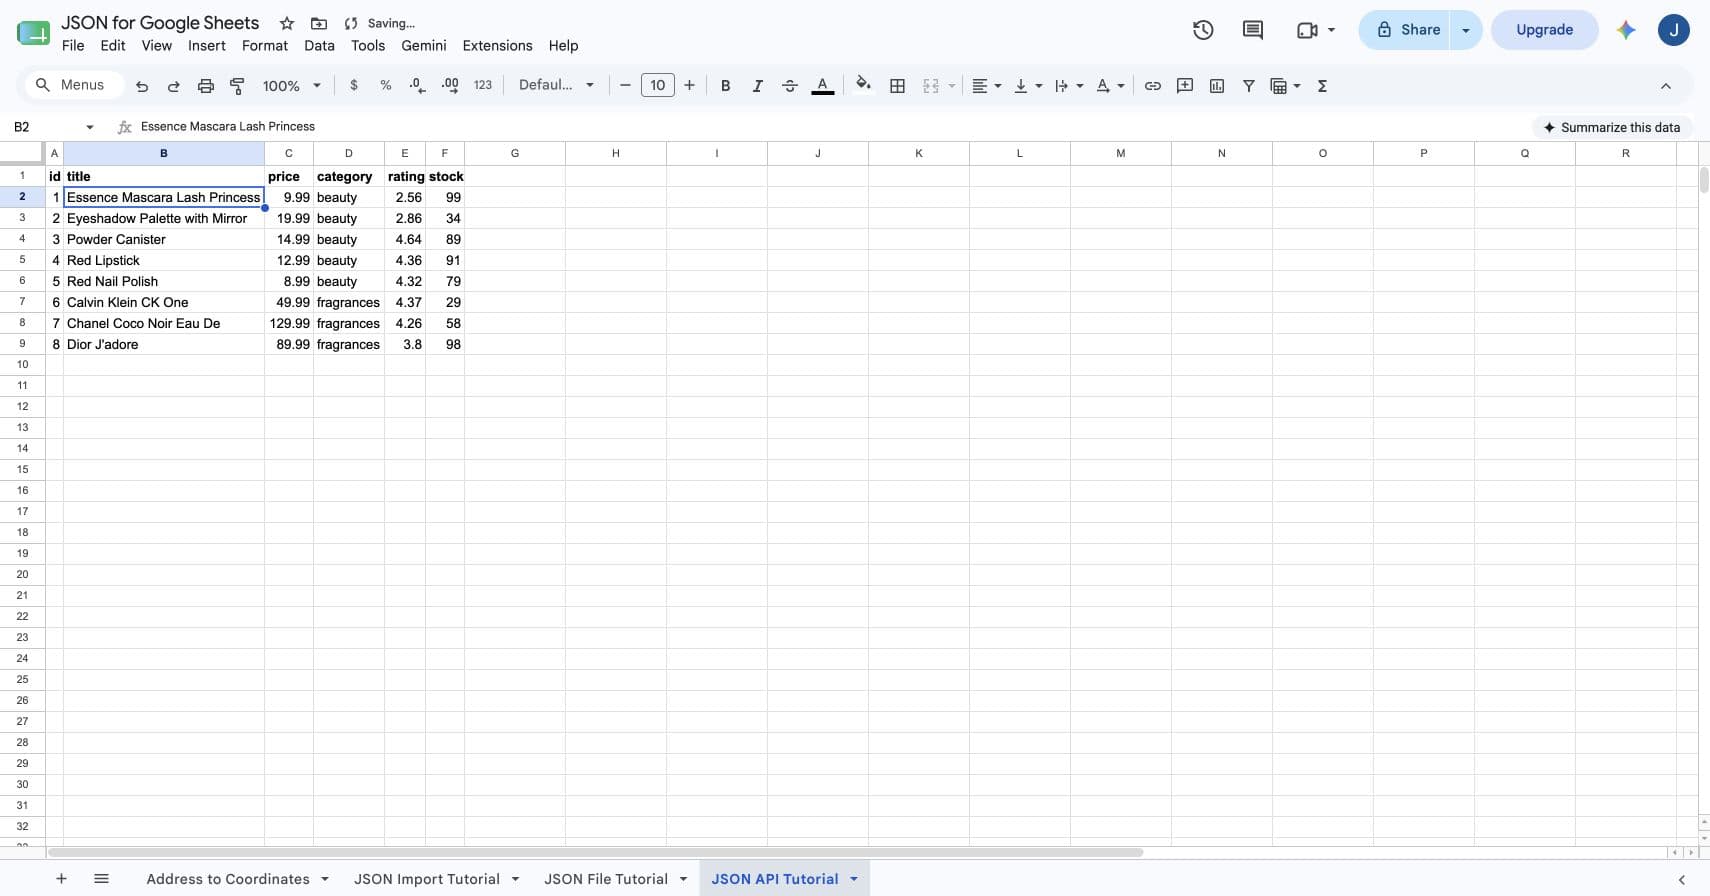Screen dimensions: 1710x896
Task: Decrease decimal places icon
Action: [418, 86]
